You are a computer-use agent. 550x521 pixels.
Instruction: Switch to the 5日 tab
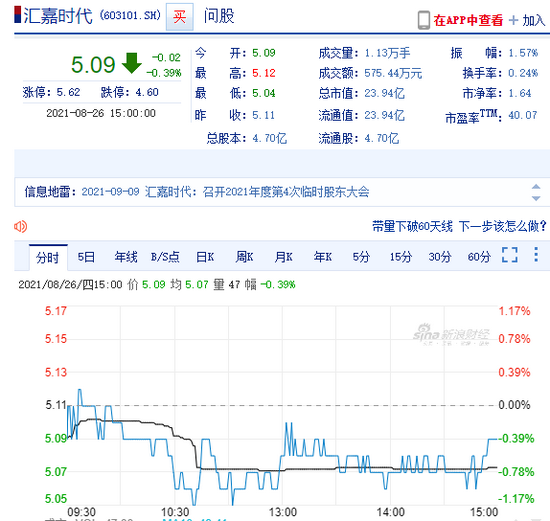pos(86,257)
